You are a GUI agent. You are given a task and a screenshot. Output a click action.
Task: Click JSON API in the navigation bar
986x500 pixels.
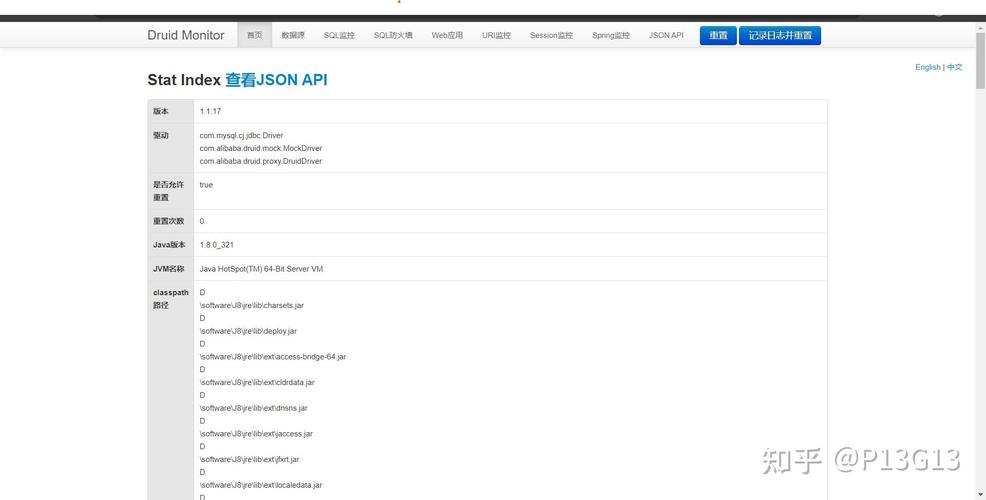click(666, 35)
